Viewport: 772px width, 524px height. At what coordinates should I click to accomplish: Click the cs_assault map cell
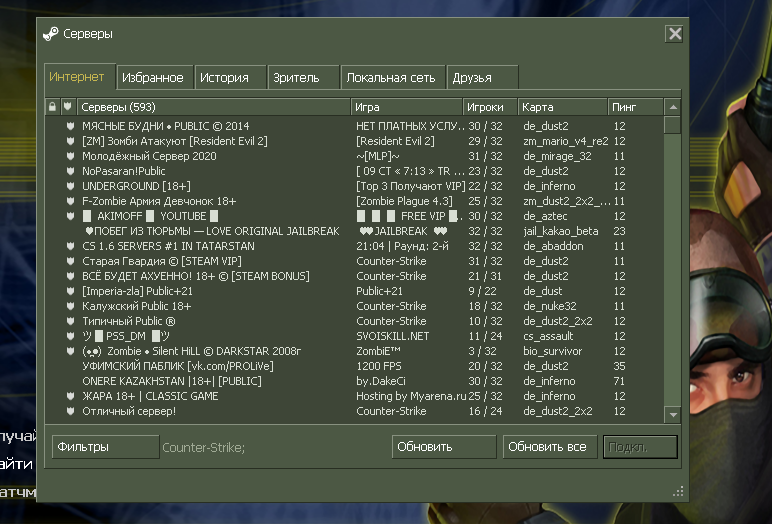[548, 336]
